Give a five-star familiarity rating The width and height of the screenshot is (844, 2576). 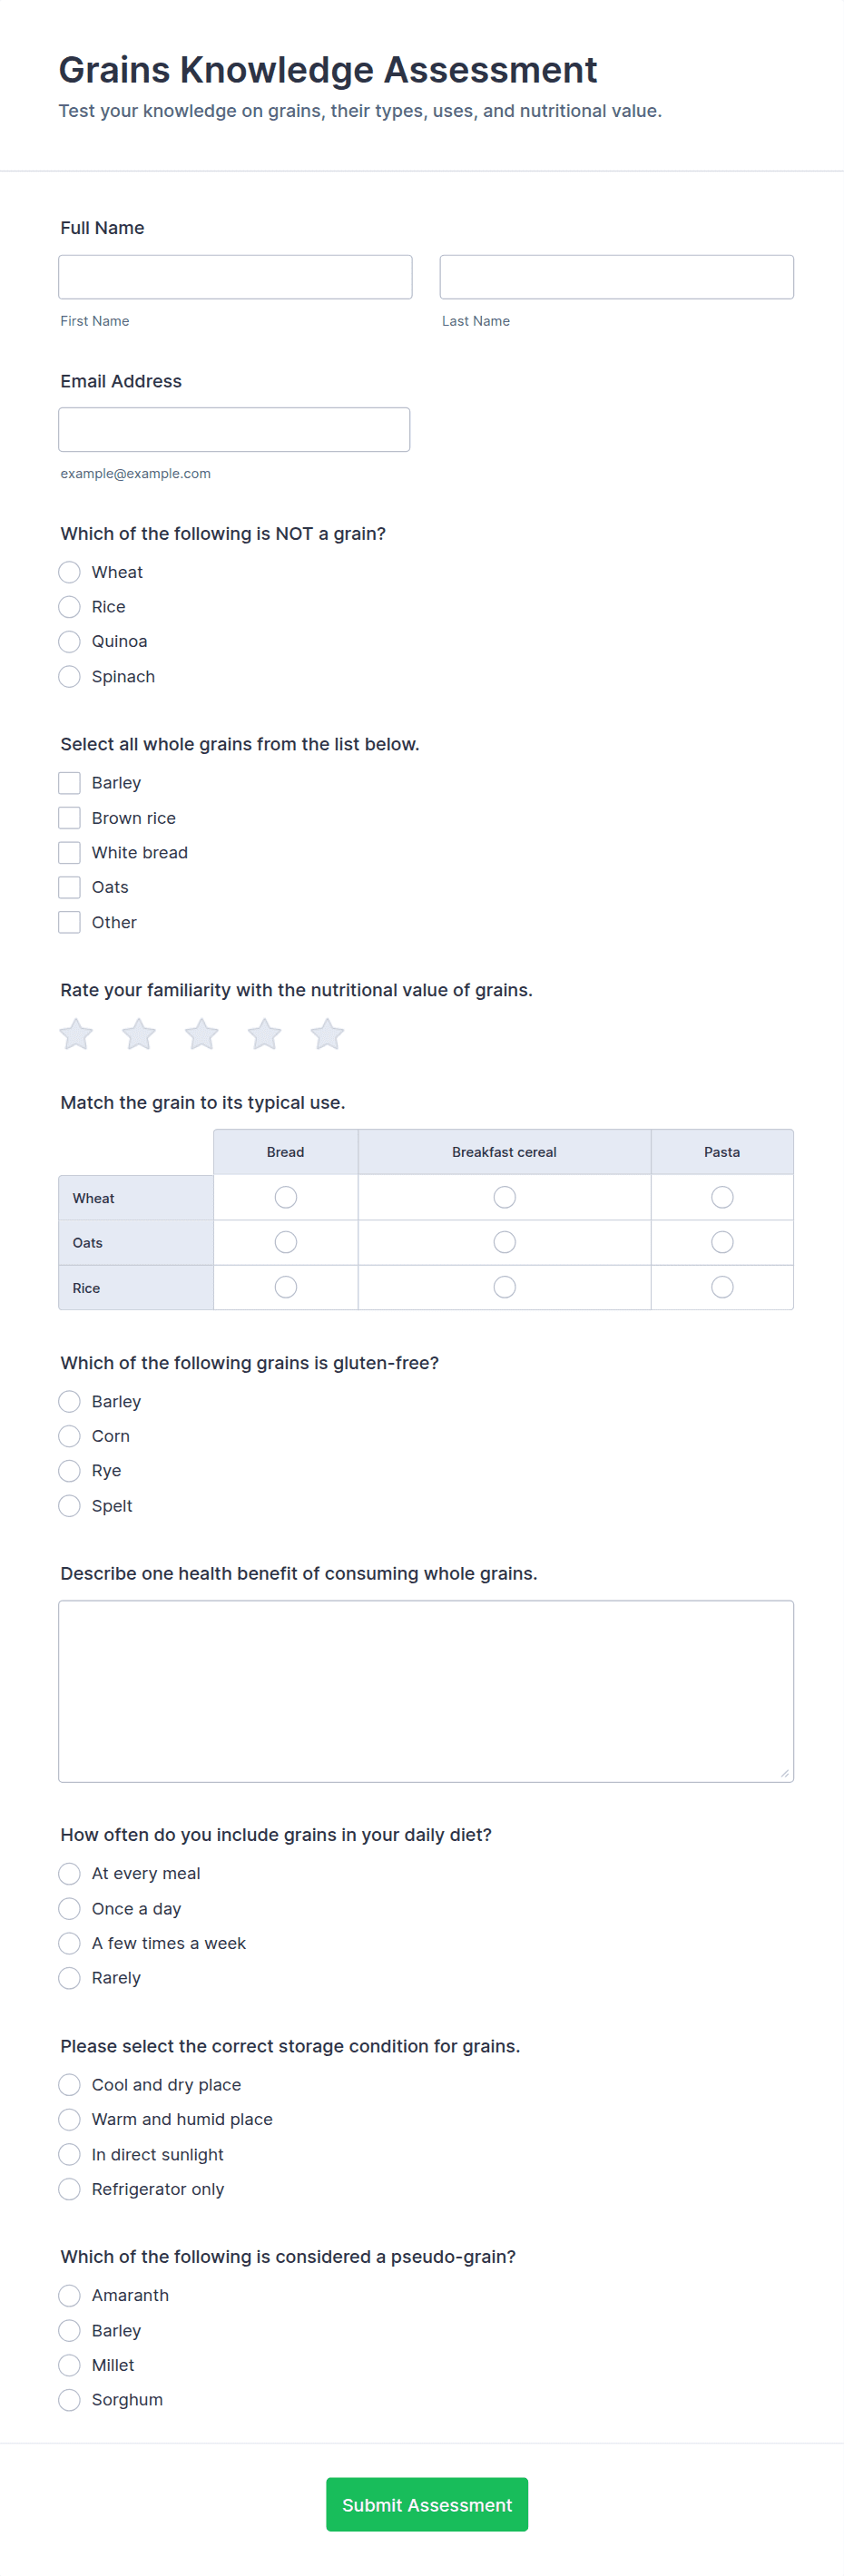[327, 1034]
